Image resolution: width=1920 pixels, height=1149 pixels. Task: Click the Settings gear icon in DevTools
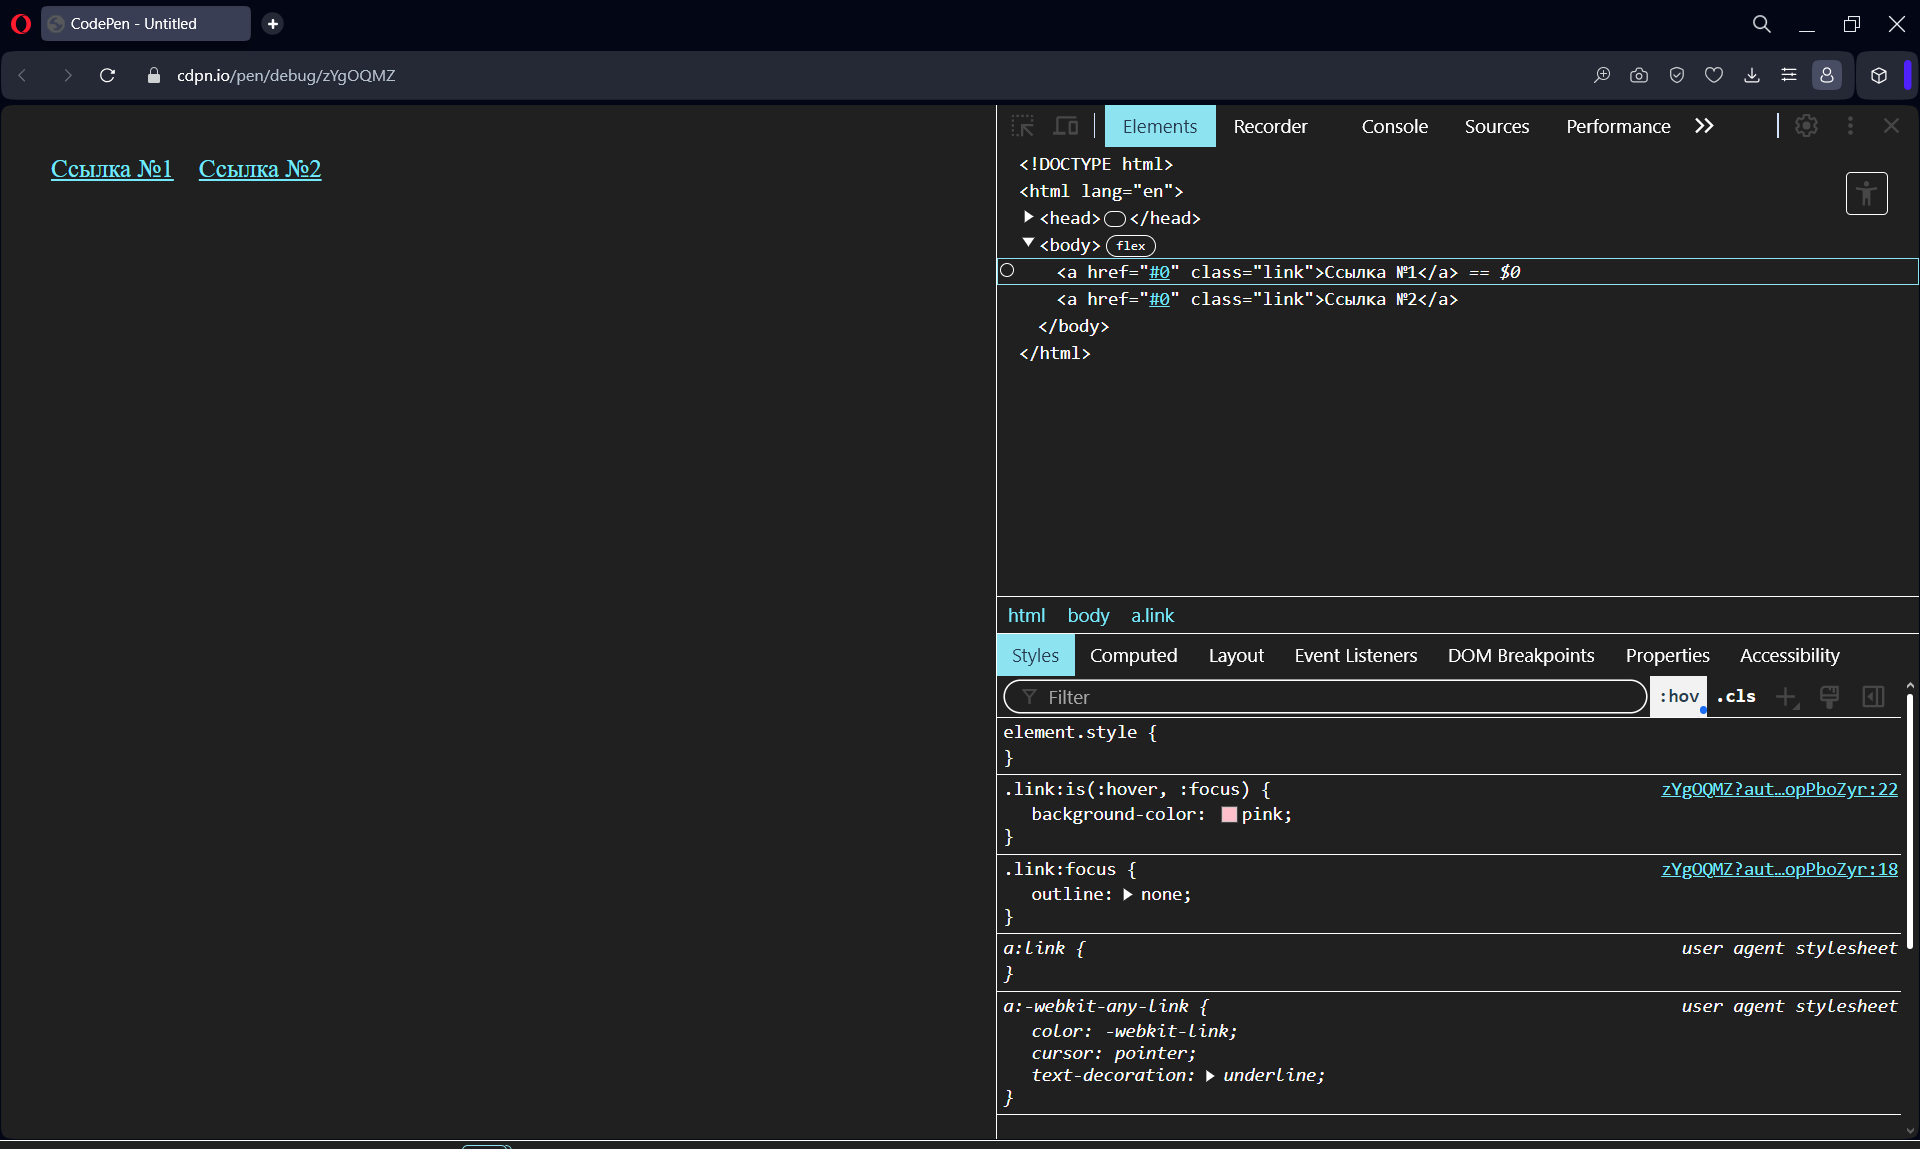(1806, 126)
